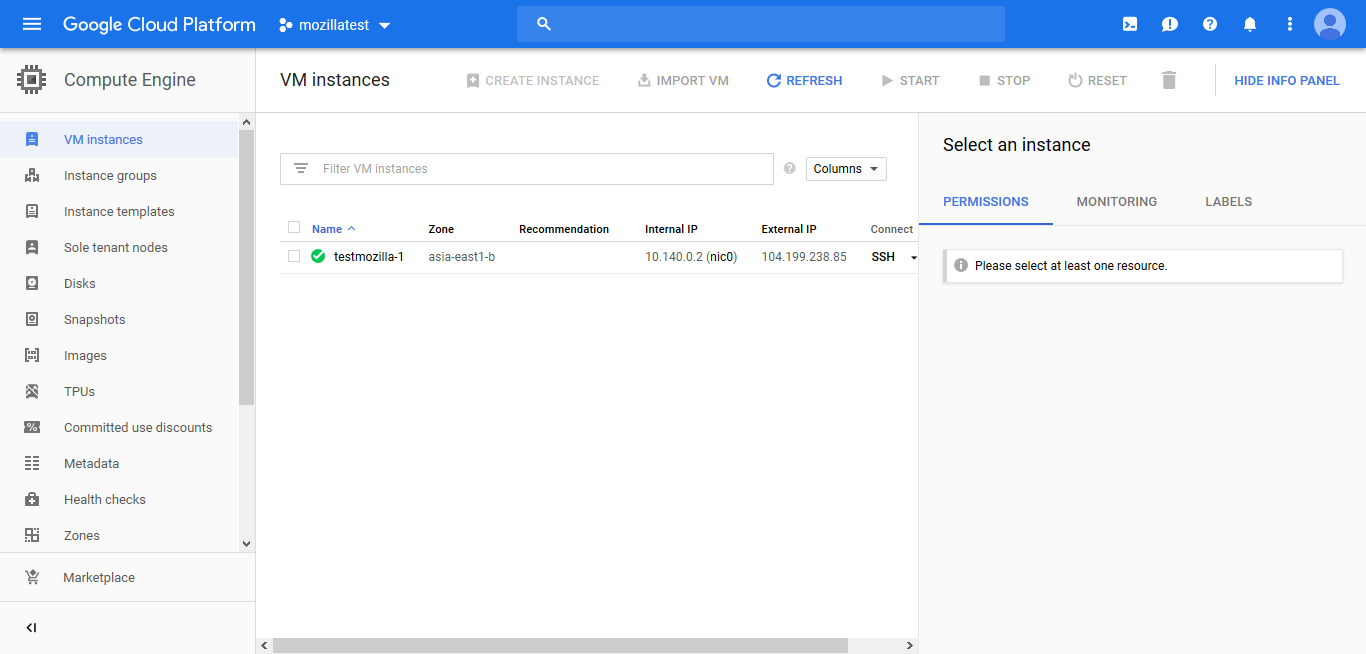Screen dimensions: 1366x654
Task: Open the notifications bell
Action: (x=1249, y=24)
